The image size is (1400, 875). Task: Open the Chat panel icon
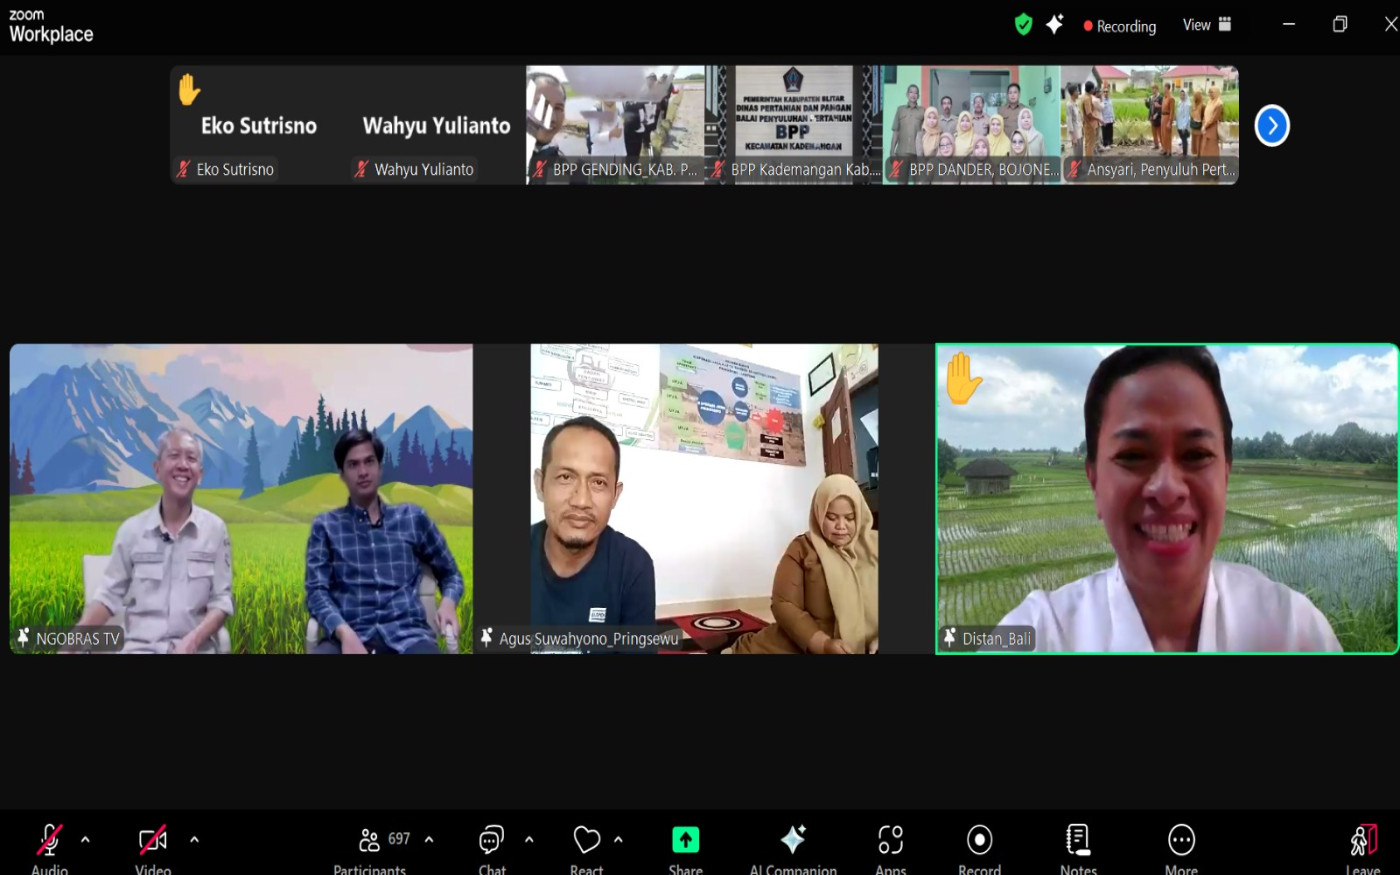491,840
